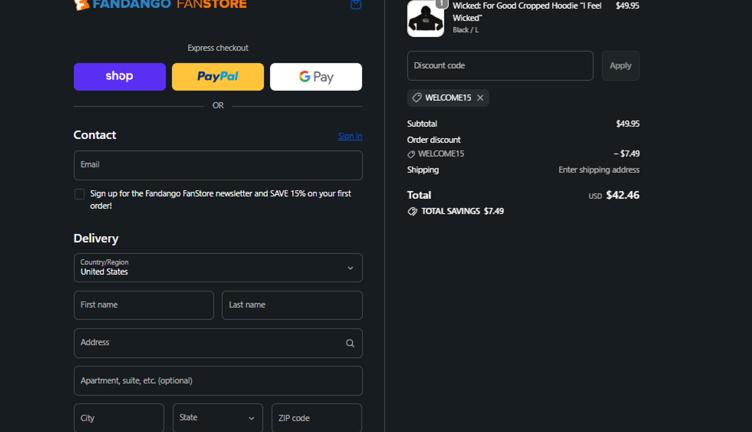The height and width of the screenshot is (432, 752).
Task: Choose PayPal express checkout
Action: (x=218, y=77)
